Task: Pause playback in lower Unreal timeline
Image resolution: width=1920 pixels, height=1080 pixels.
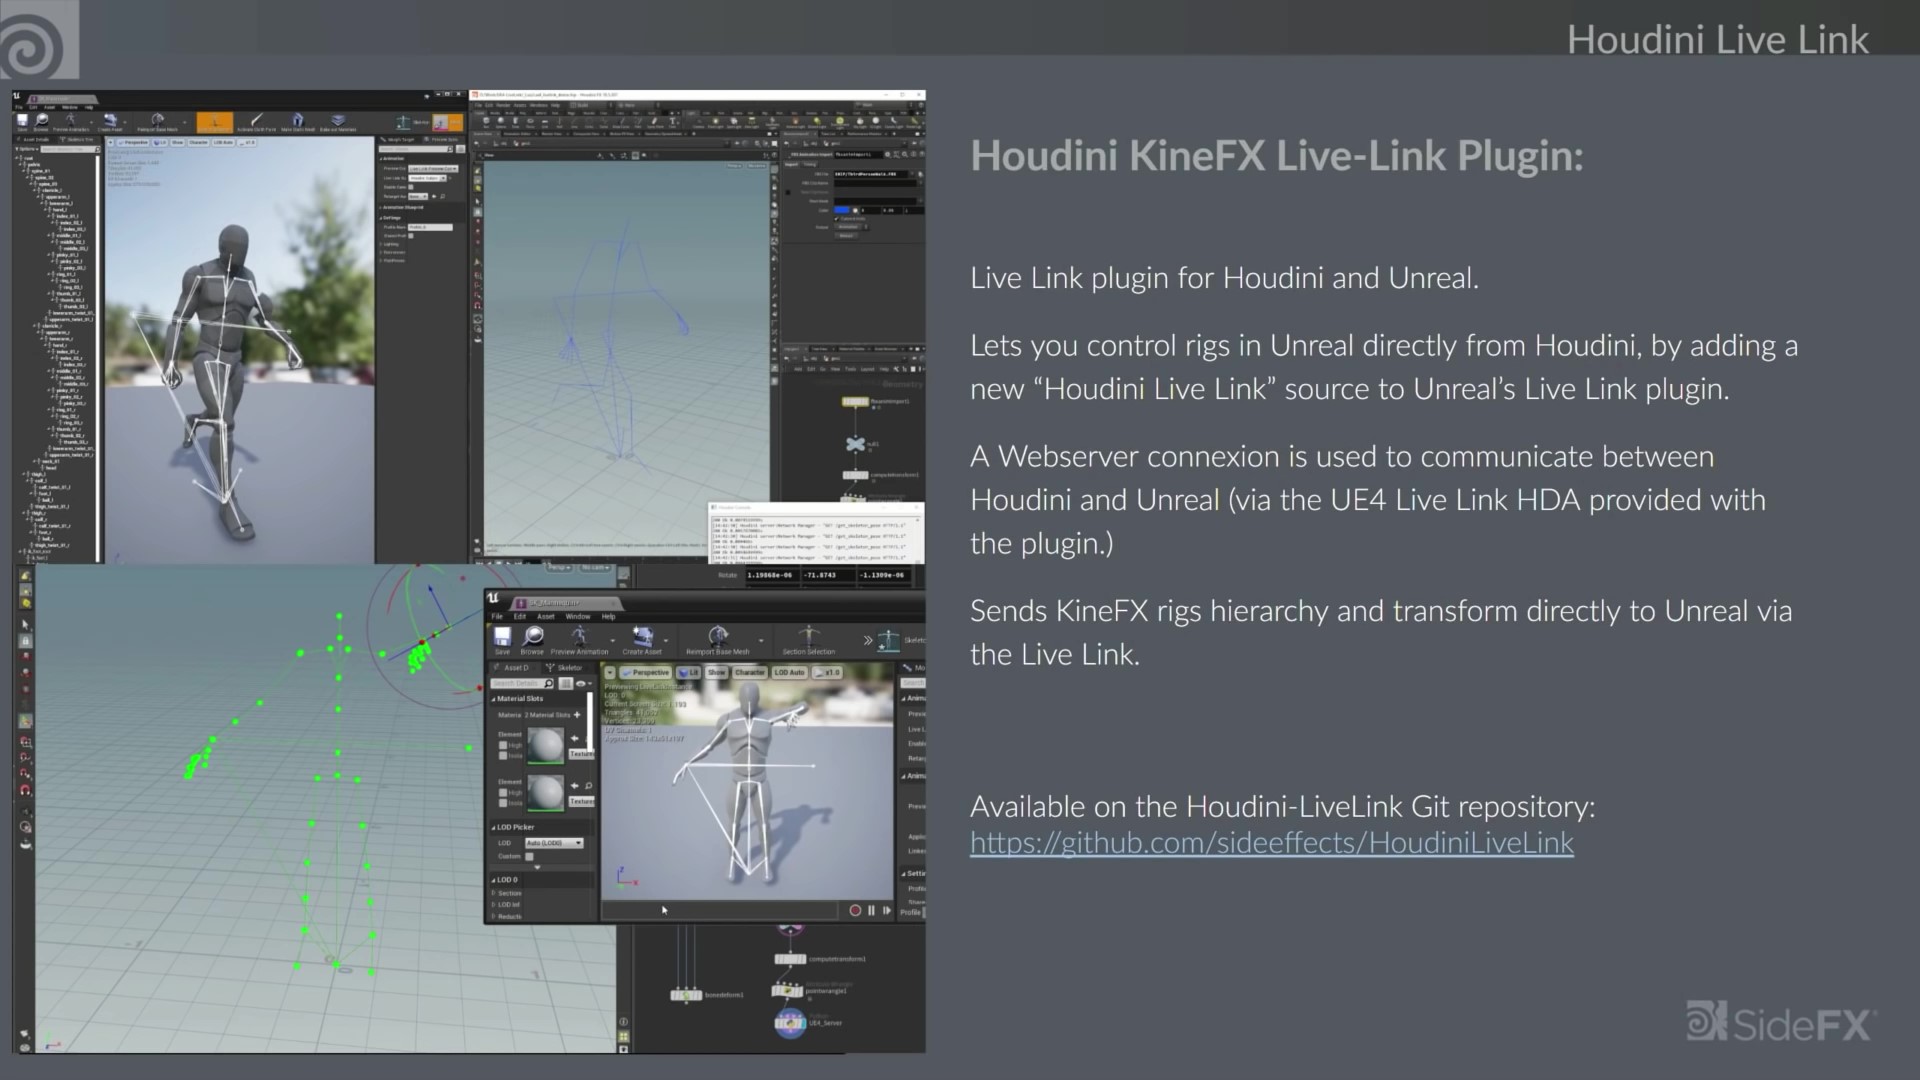Action: click(x=871, y=911)
